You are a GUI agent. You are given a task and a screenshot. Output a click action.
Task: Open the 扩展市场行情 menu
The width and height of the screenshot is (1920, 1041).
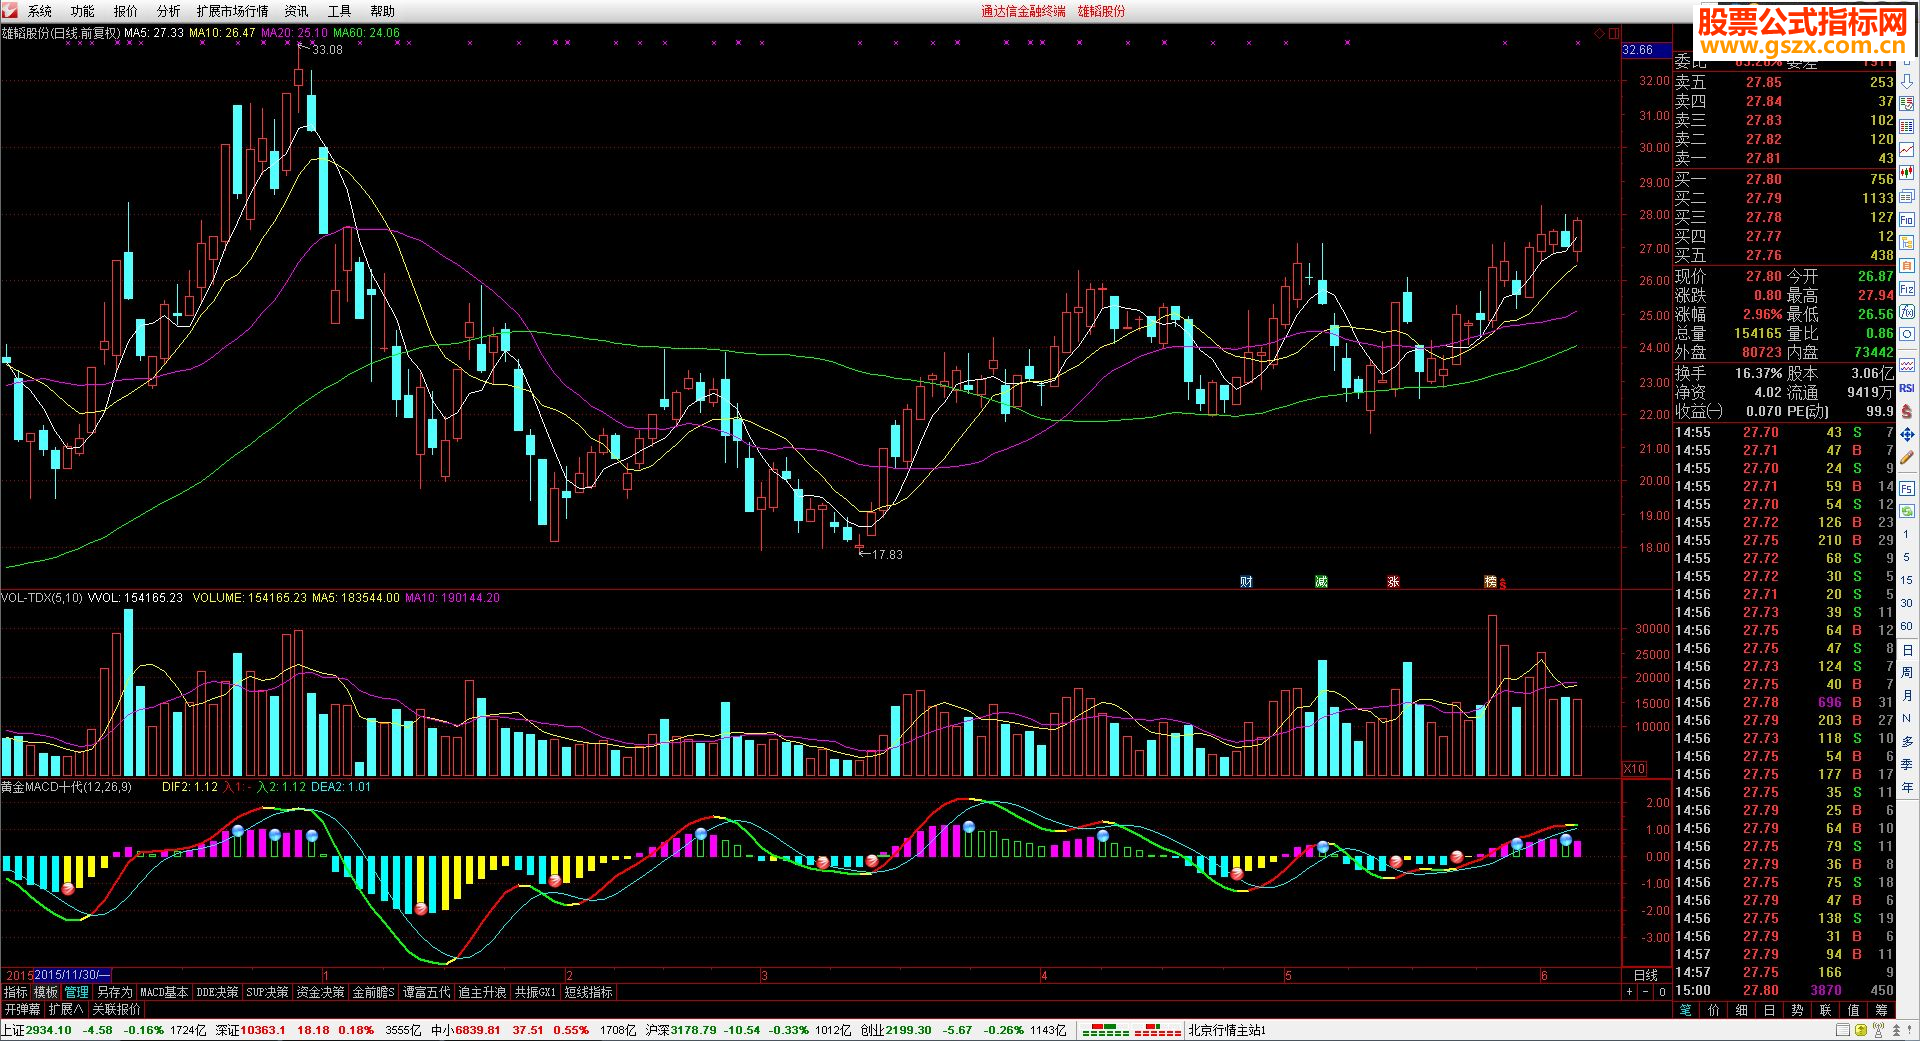[233, 11]
